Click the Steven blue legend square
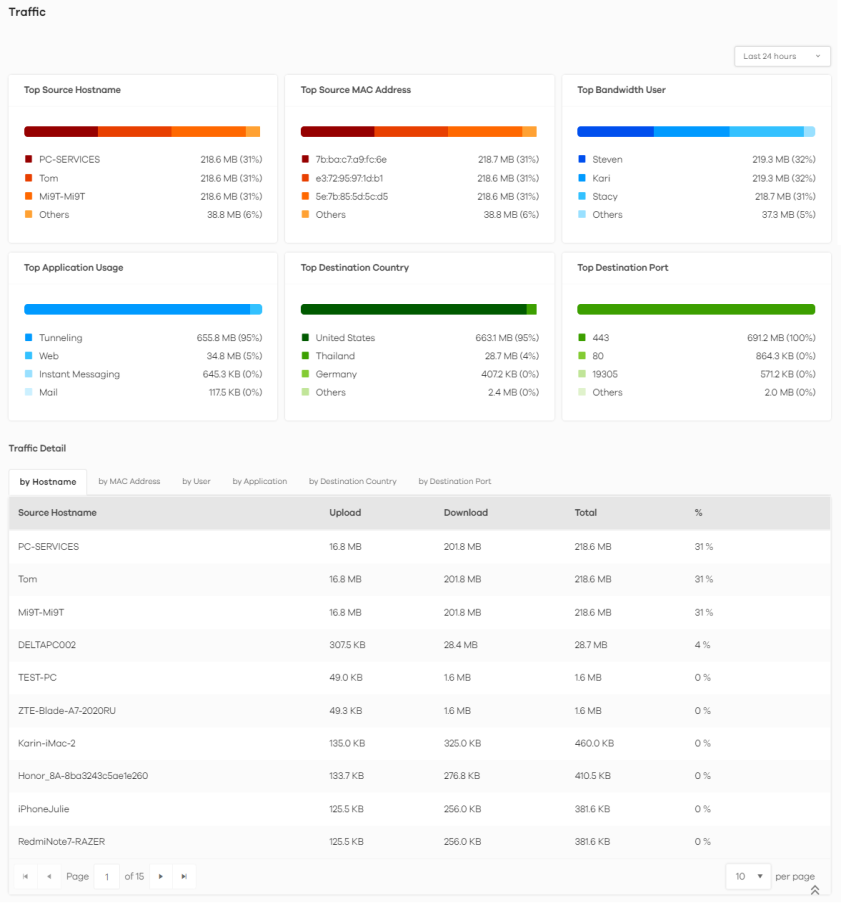Screen dimensions: 841x903 pos(582,159)
